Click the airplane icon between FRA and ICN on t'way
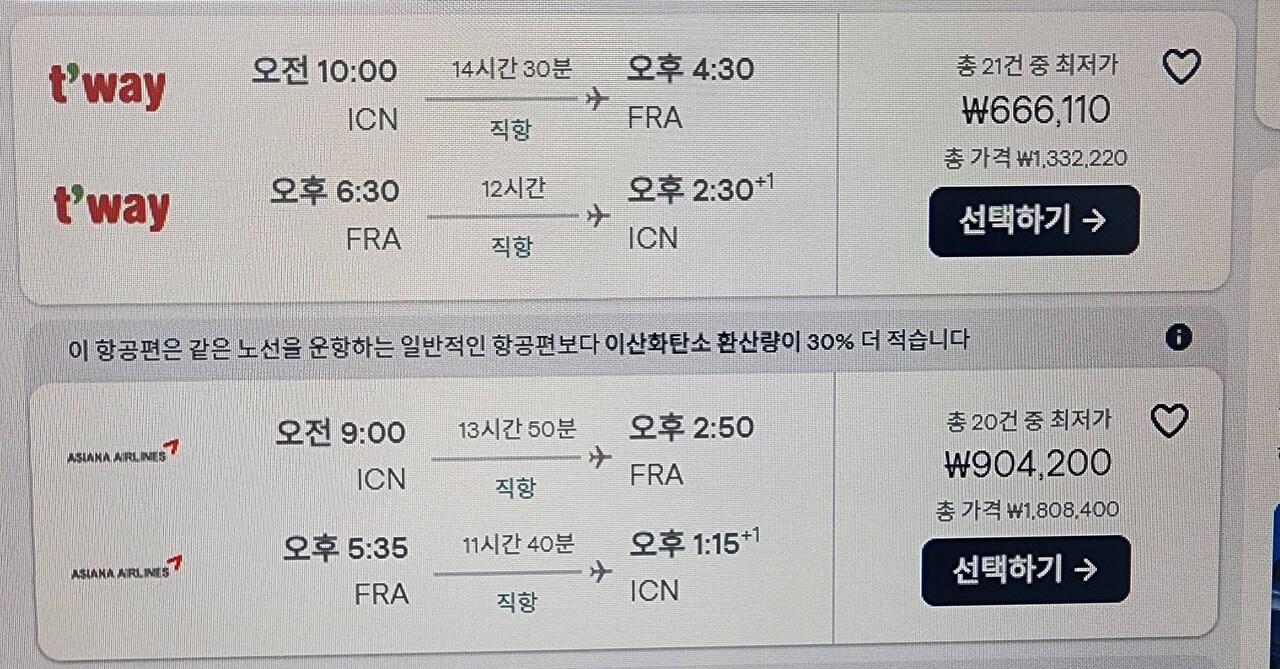This screenshot has width=1280, height=669. click(598, 214)
